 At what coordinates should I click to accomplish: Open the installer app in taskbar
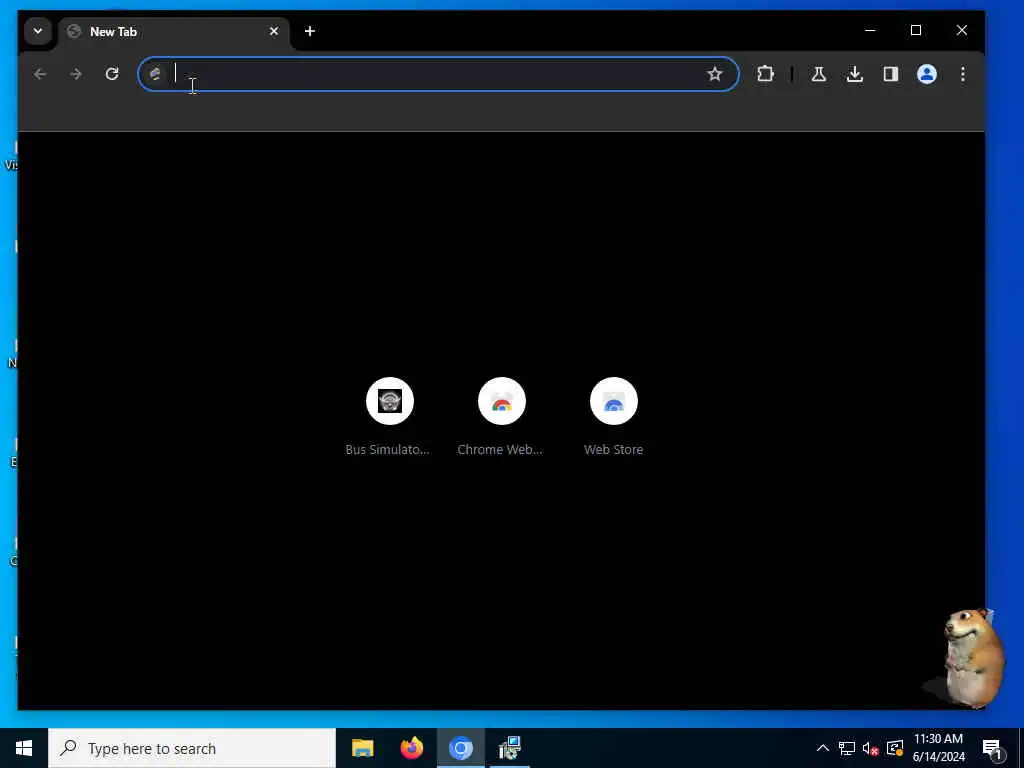tap(509, 748)
